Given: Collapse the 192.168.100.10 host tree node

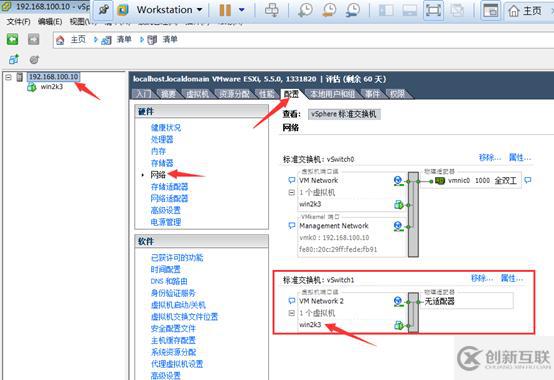Looking at the screenshot, I should click(8, 77).
